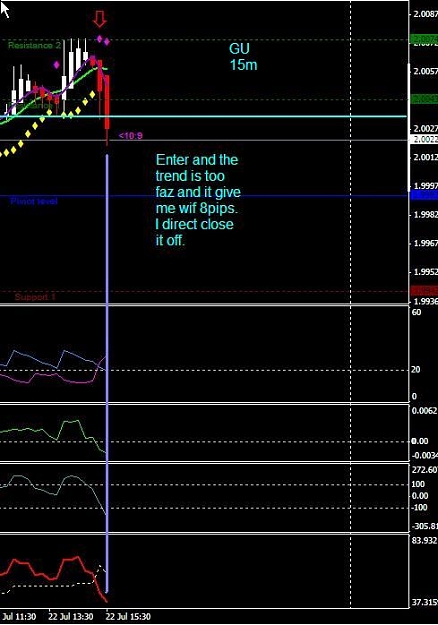Click the -100 level on the indicator scale
The image size is (438, 625).
tap(419, 507)
